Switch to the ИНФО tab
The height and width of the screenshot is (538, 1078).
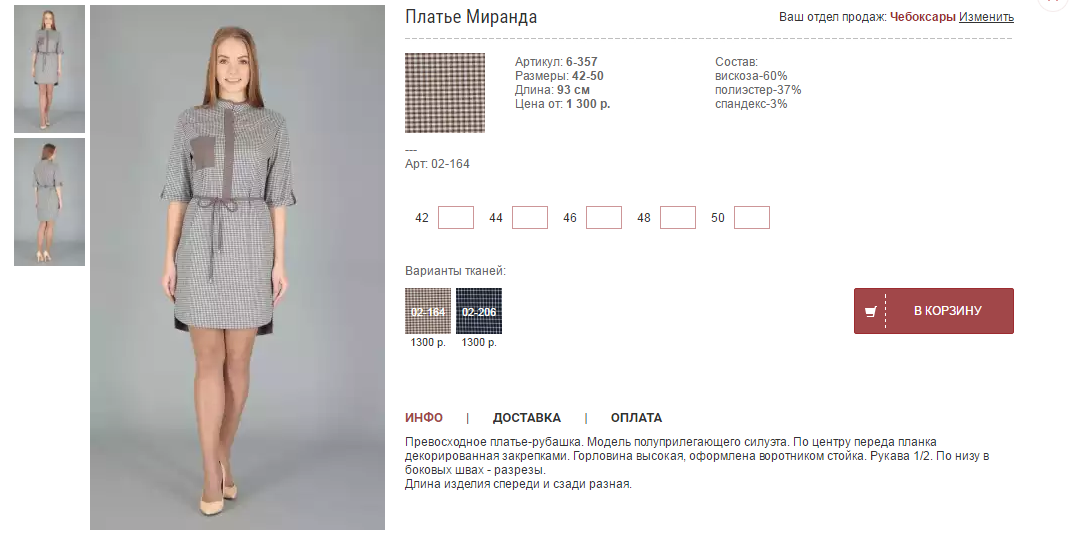point(424,418)
